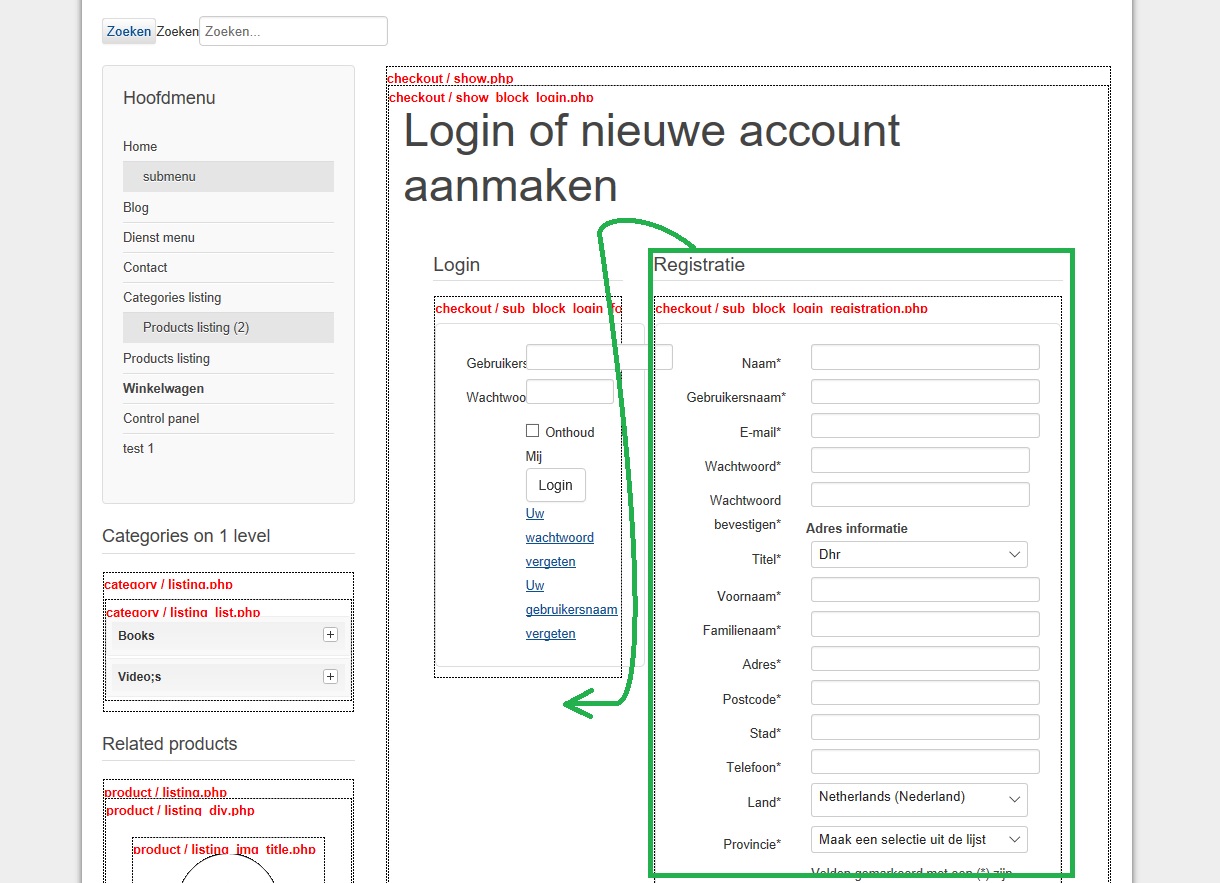Select the Books category row
Image resolution: width=1220 pixels, height=883 pixels.
(228, 636)
